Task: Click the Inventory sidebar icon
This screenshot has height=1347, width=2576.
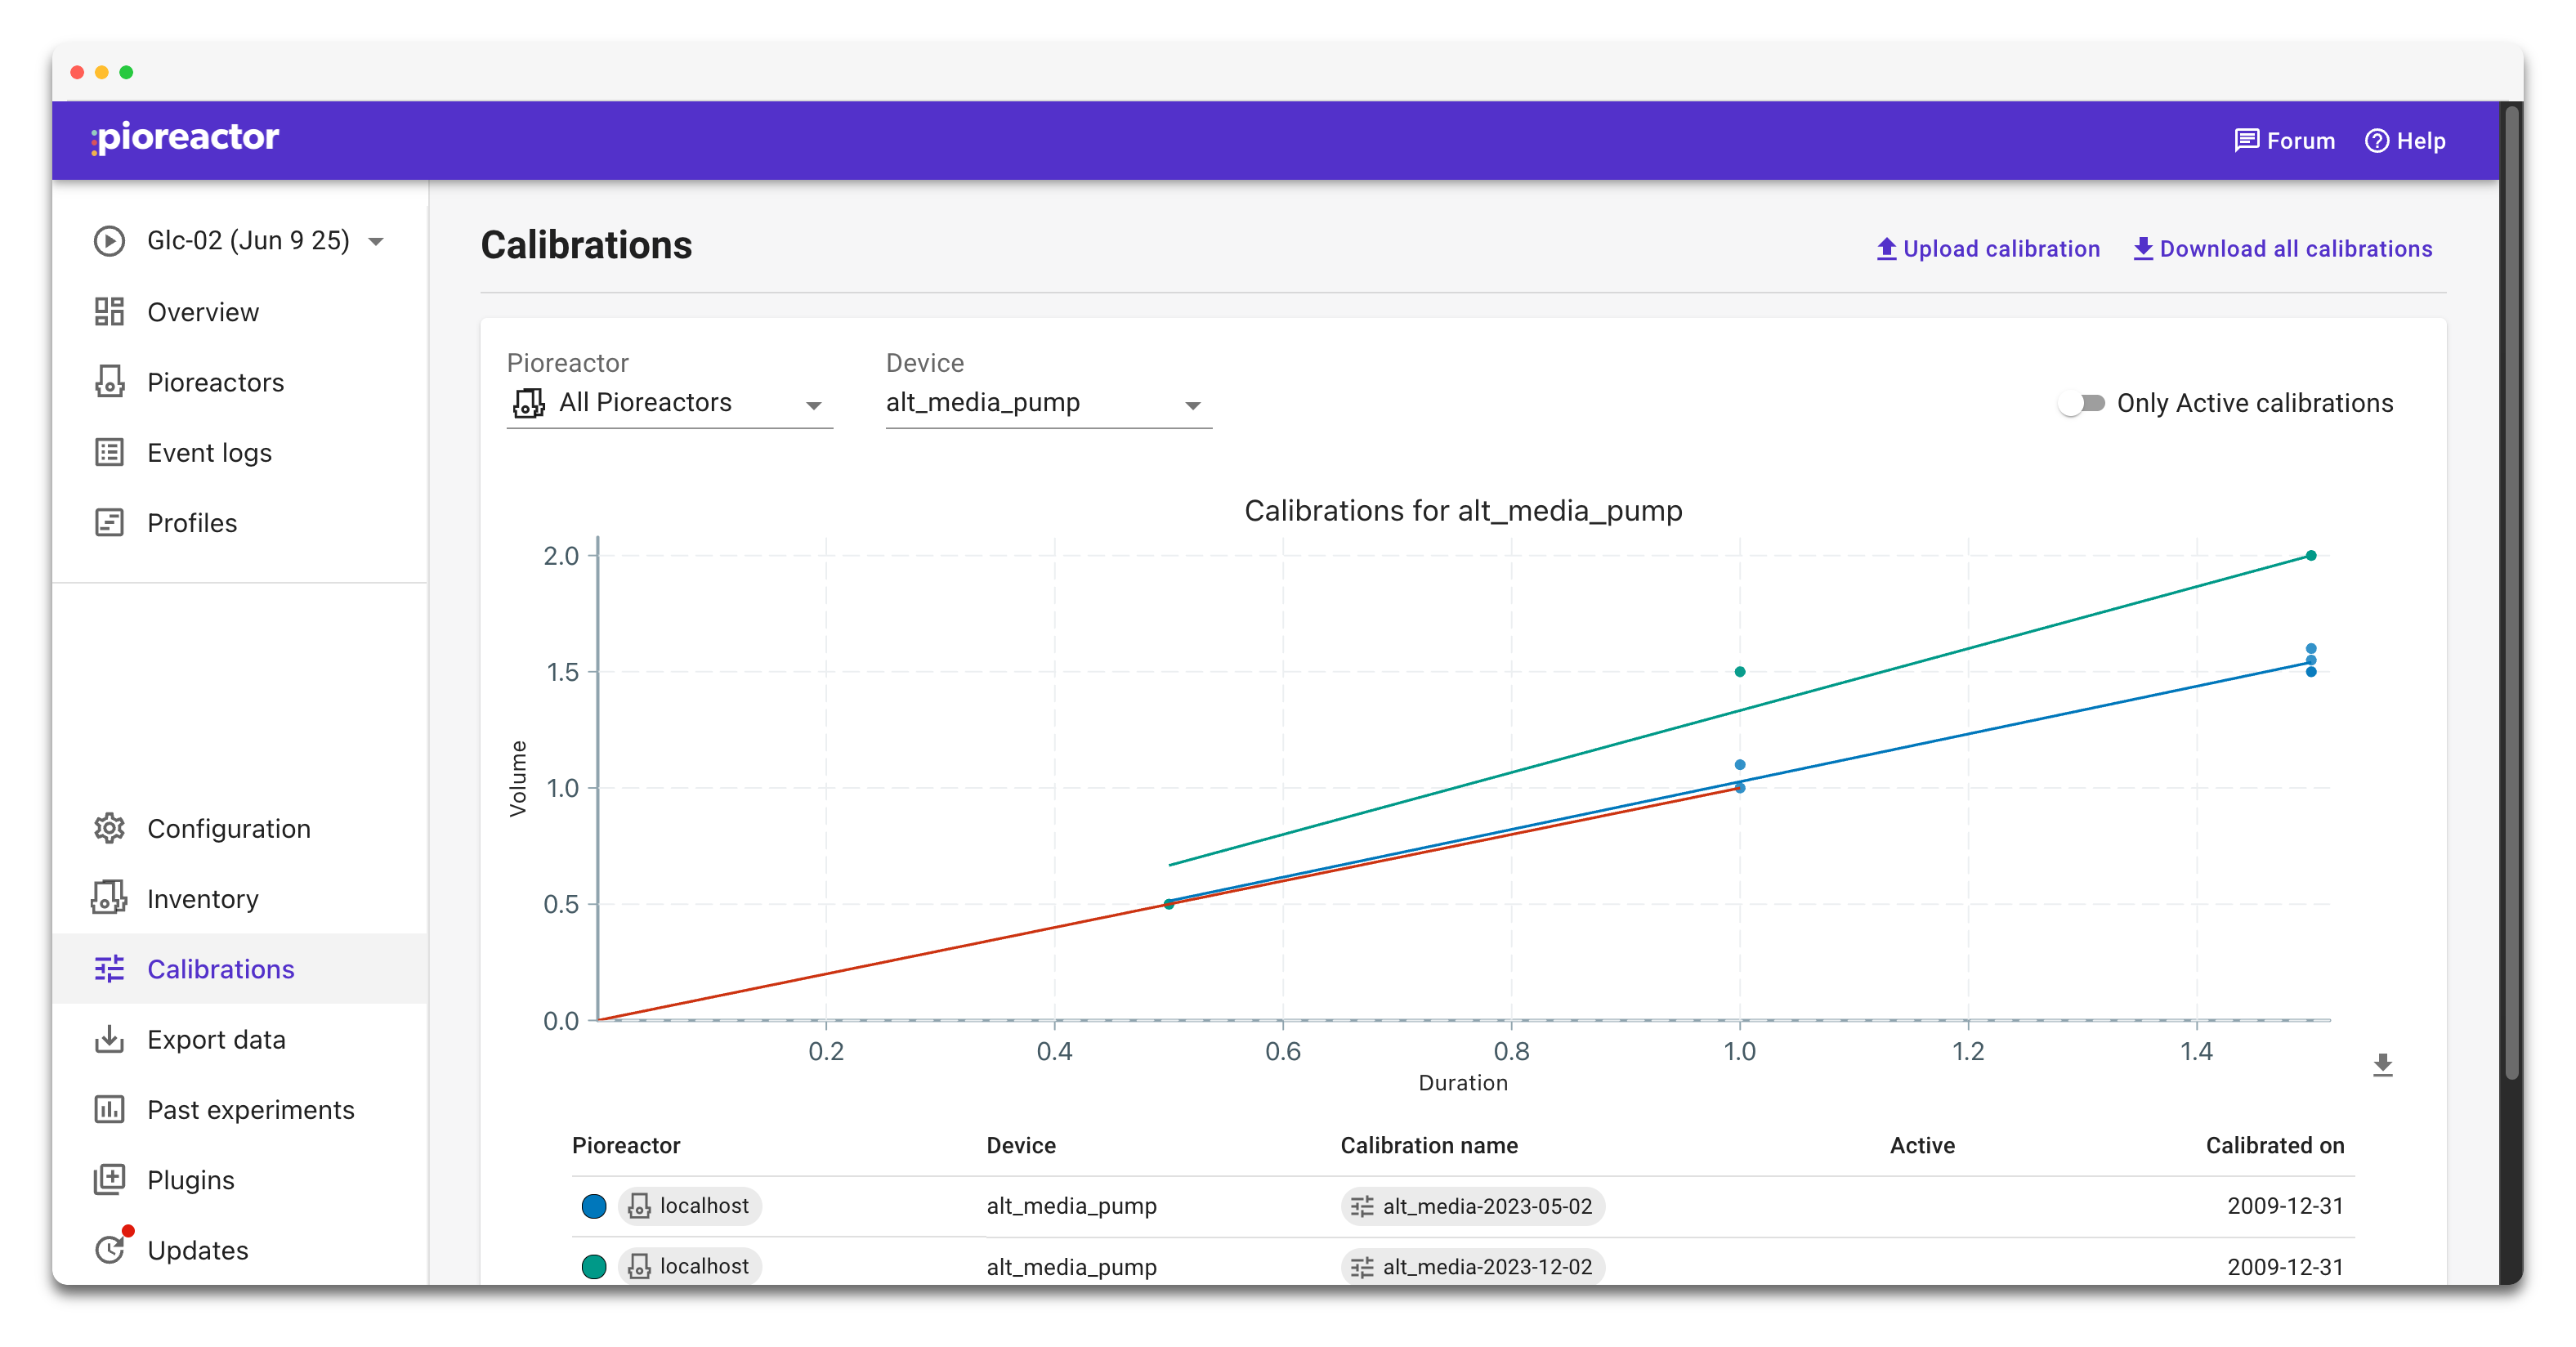Action: point(109,898)
